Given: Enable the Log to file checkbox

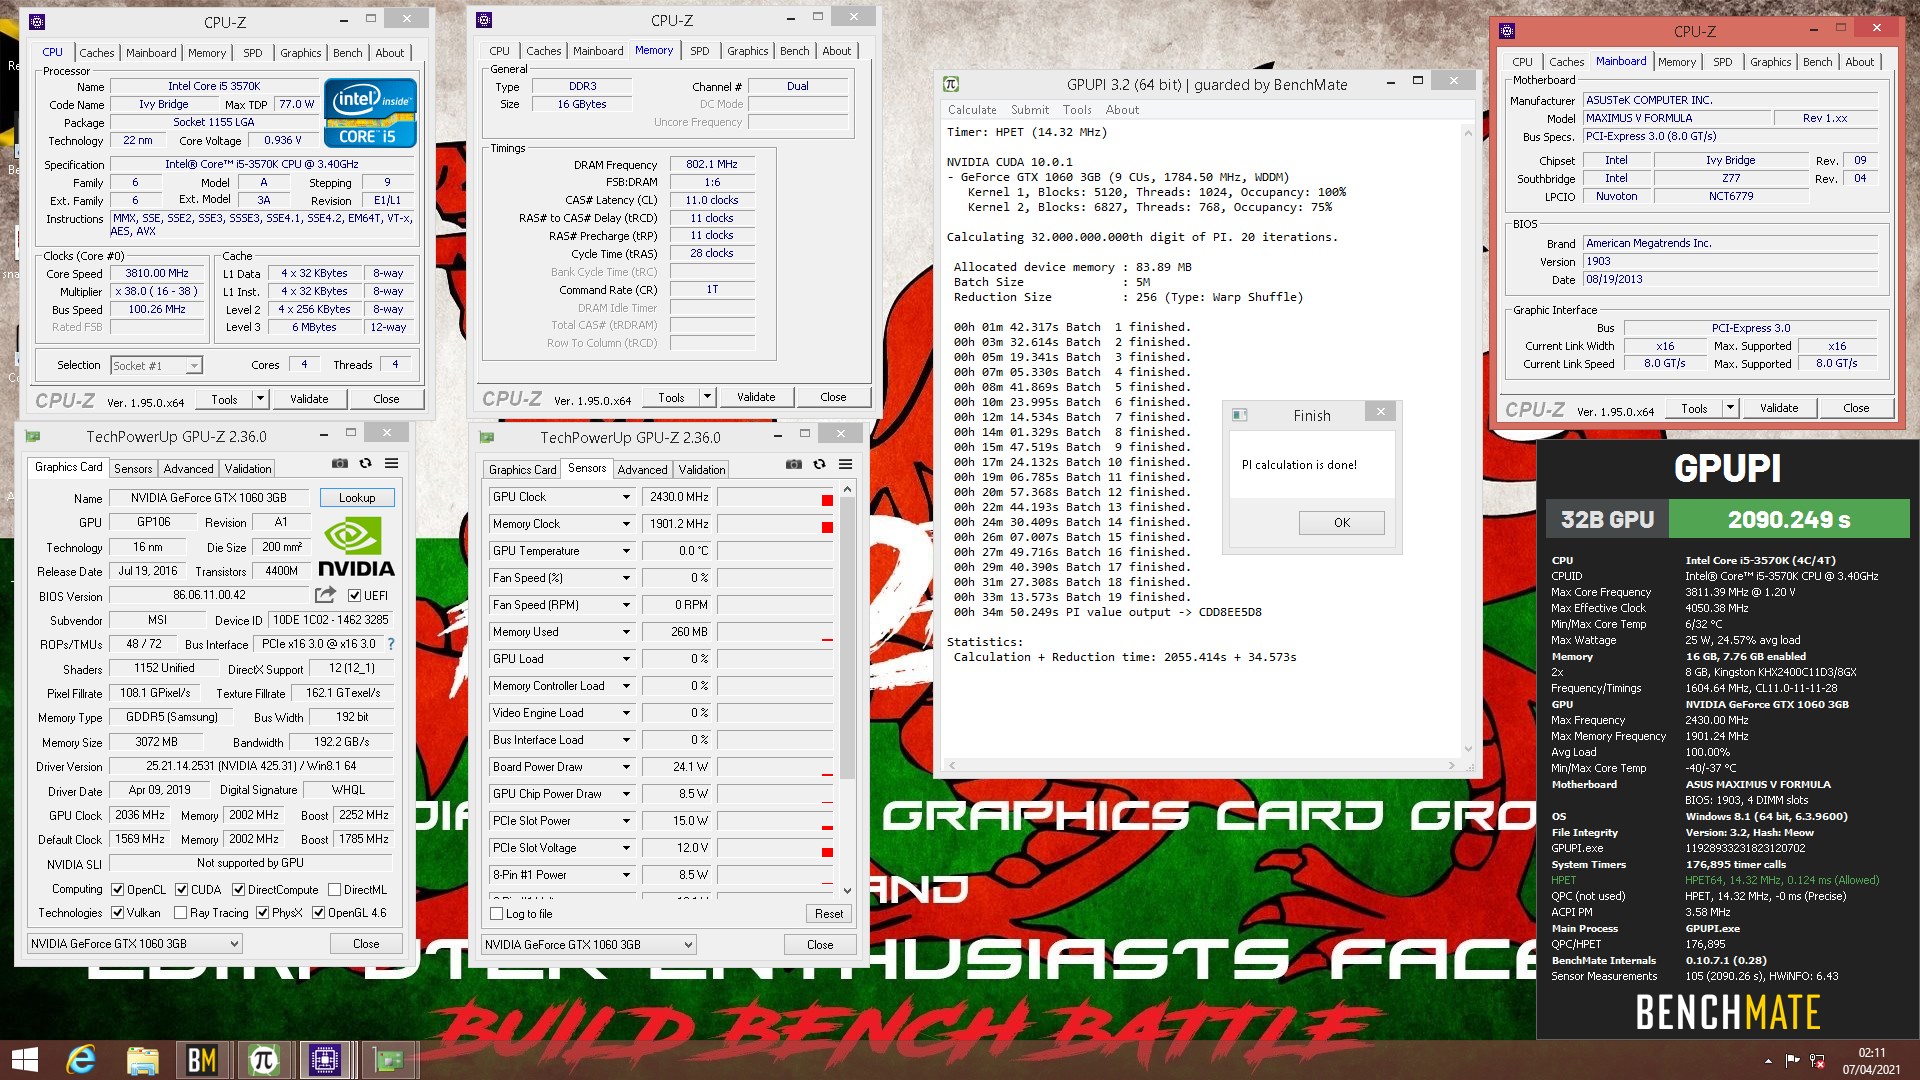Looking at the screenshot, I should click(x=497, y=914).
